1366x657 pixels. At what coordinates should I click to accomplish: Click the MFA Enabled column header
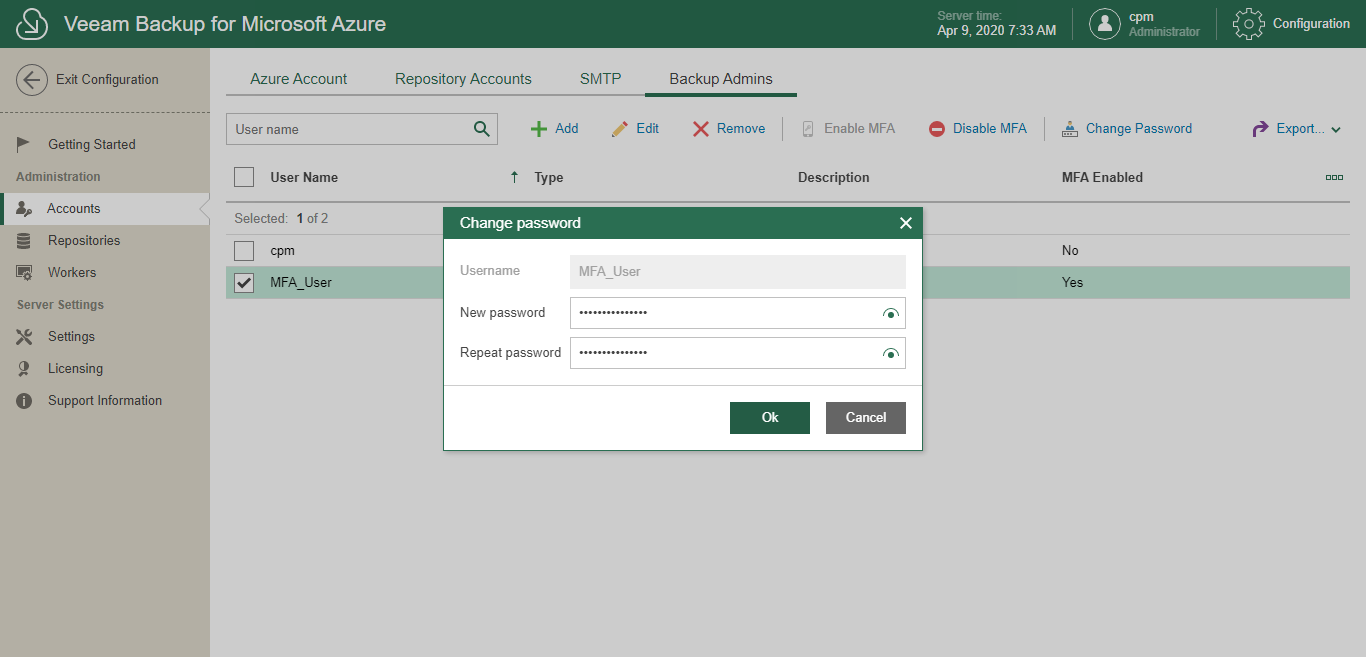(x=1102, y=177)
